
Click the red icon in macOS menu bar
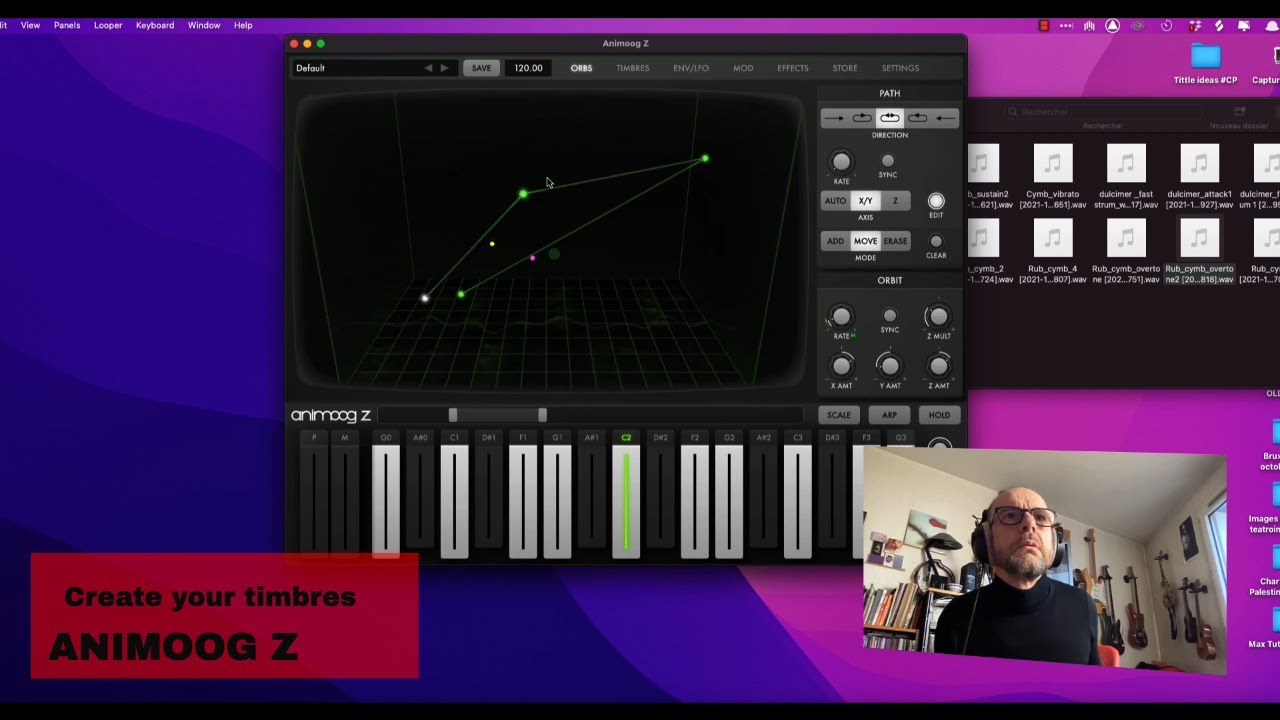pyautogui.click(x=1043, y=25)
